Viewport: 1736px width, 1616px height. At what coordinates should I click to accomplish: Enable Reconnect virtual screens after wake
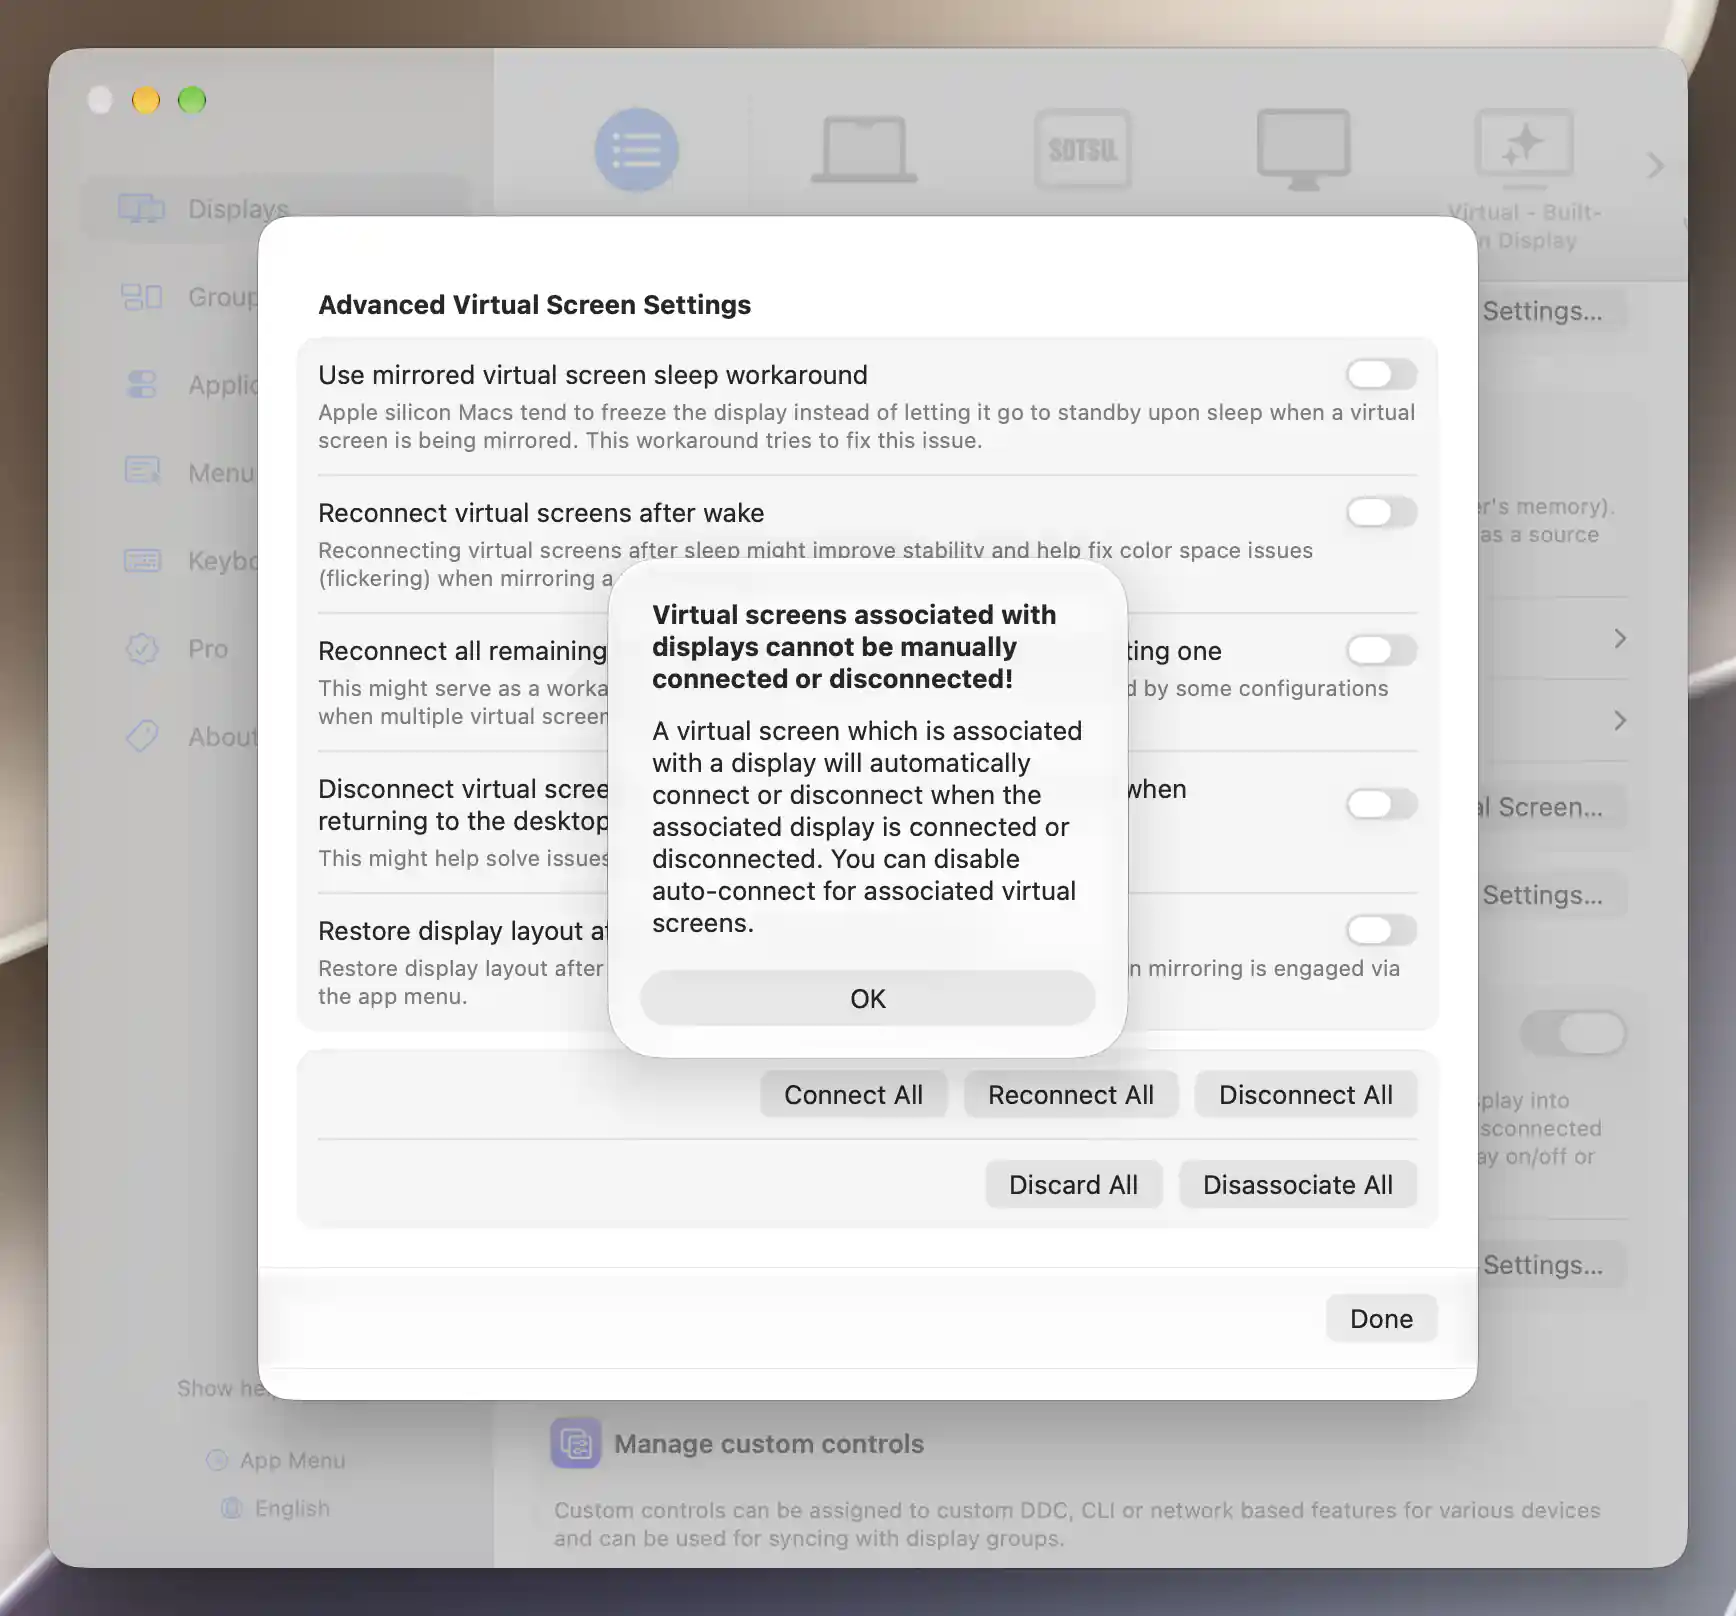point(1381,512)
